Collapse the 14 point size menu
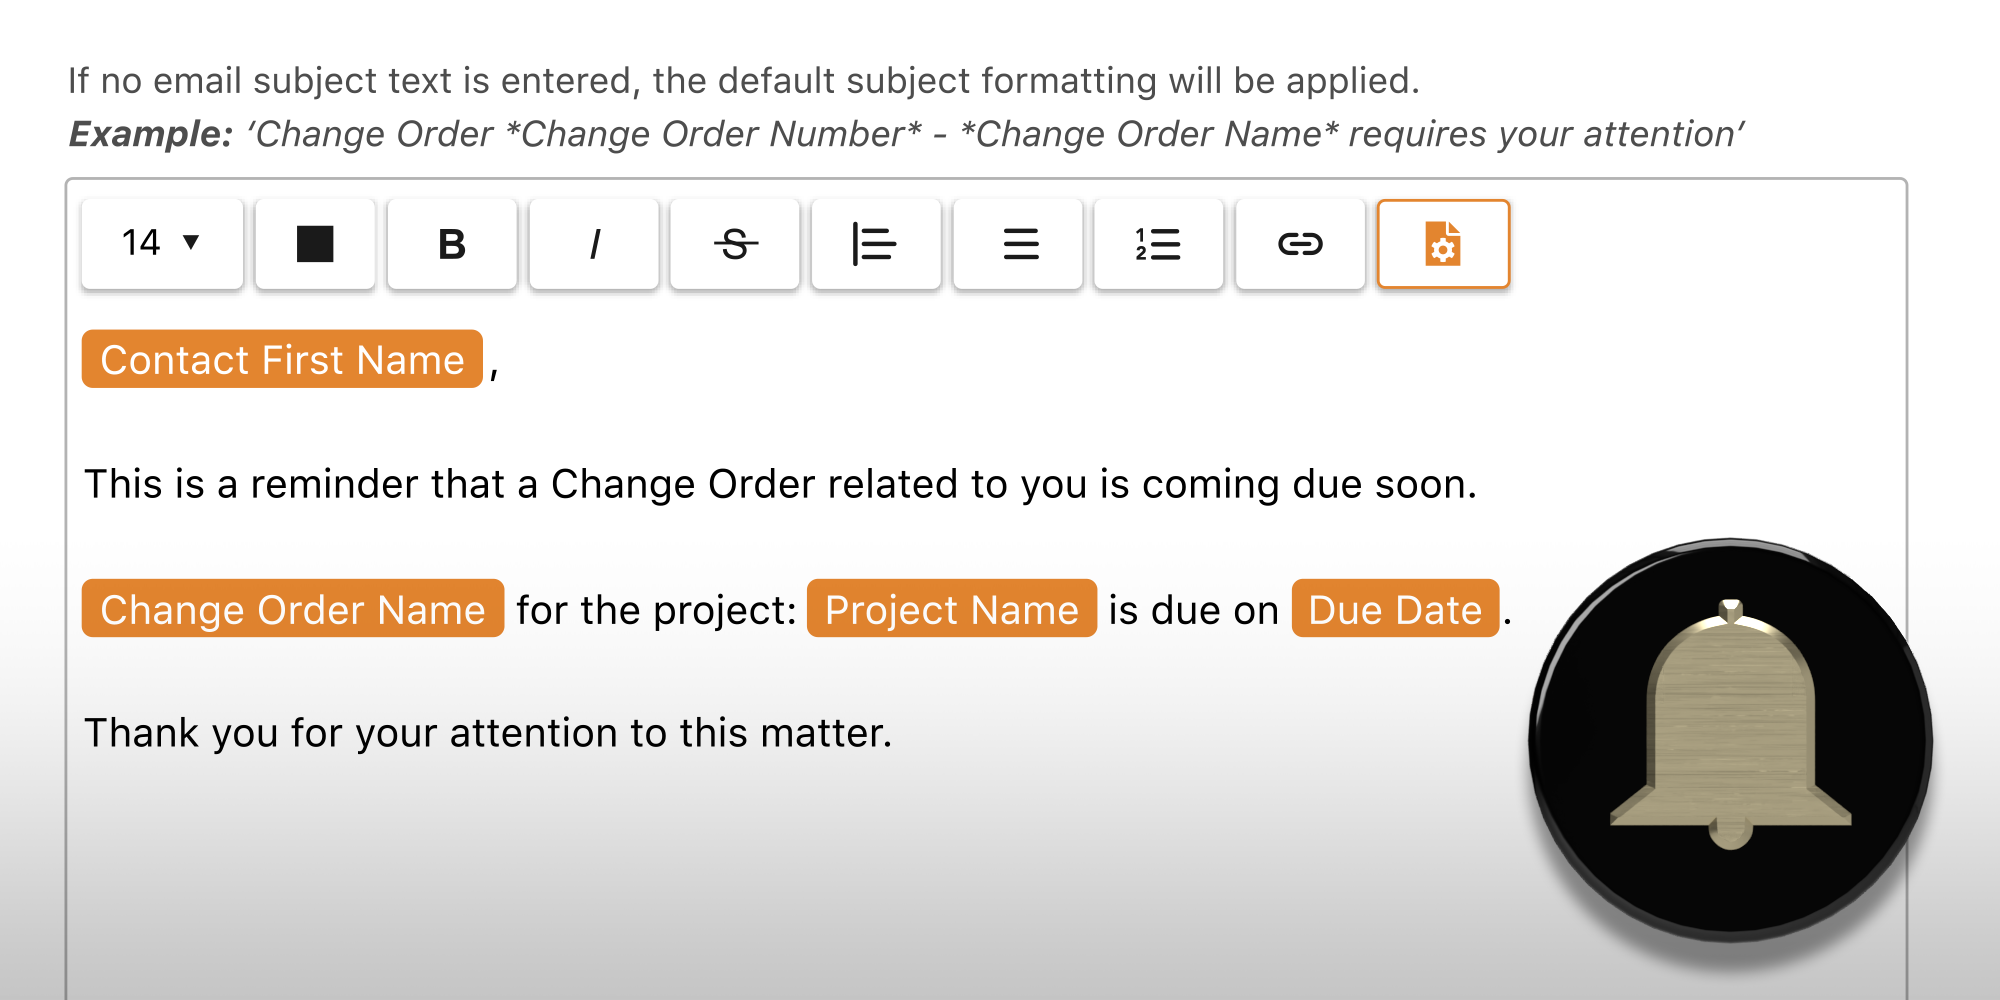 click(160, 243)
